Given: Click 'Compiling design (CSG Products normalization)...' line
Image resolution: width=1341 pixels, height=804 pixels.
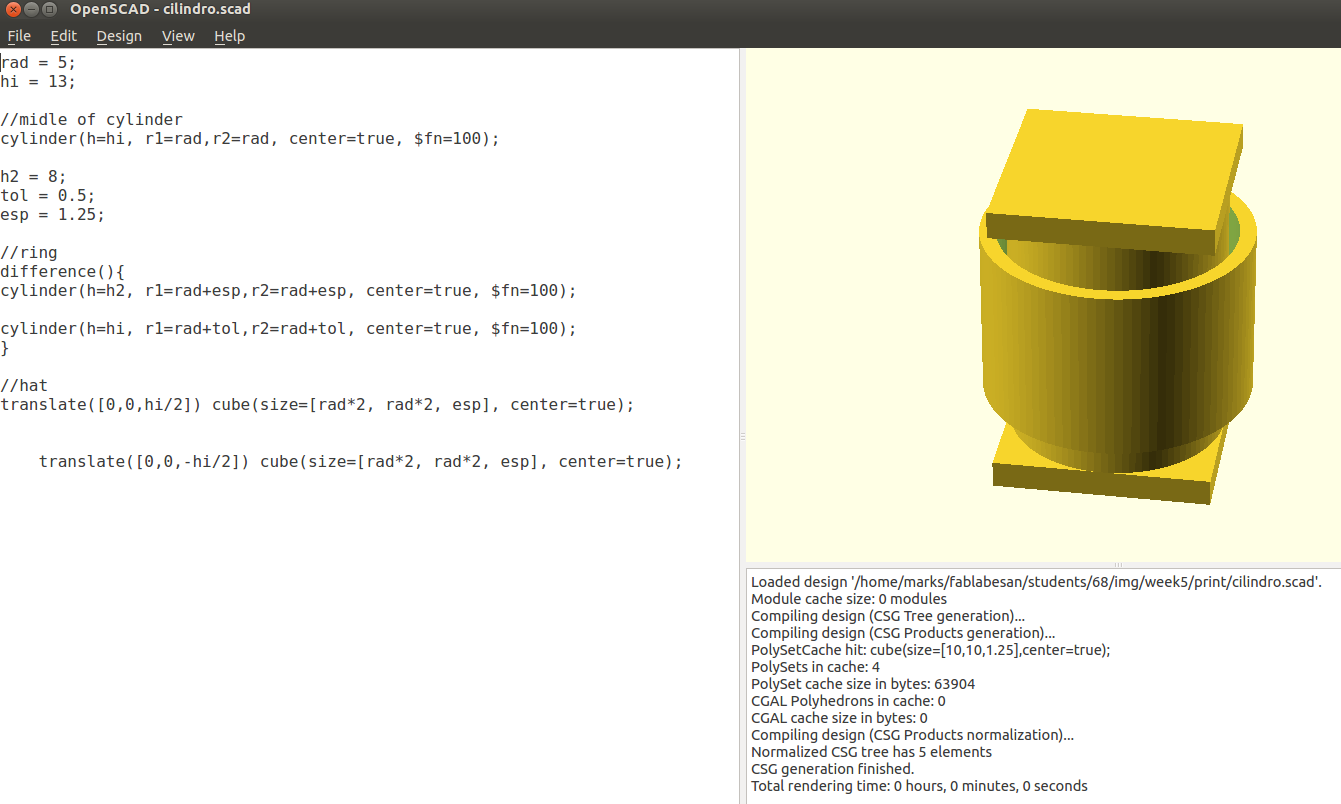Looking at the screenshot, I should click(x=912, y=735).
